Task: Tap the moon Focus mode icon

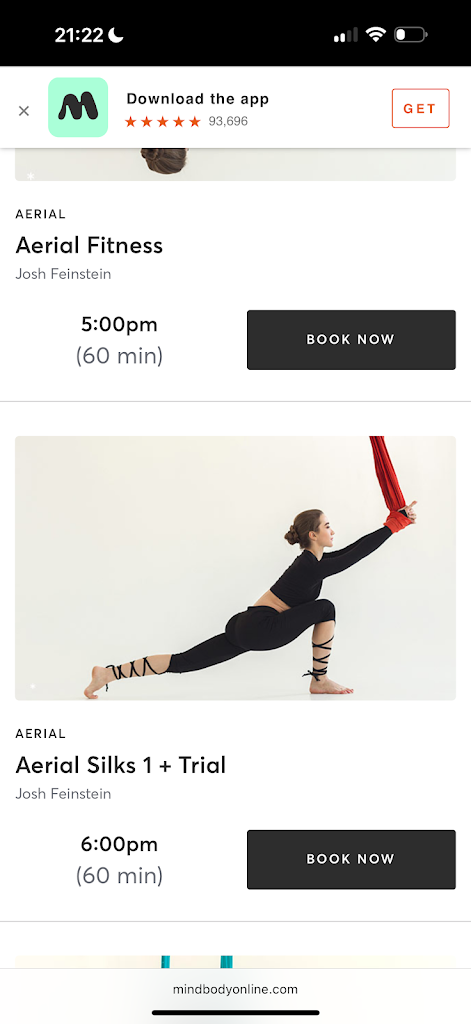Action: 116,35
